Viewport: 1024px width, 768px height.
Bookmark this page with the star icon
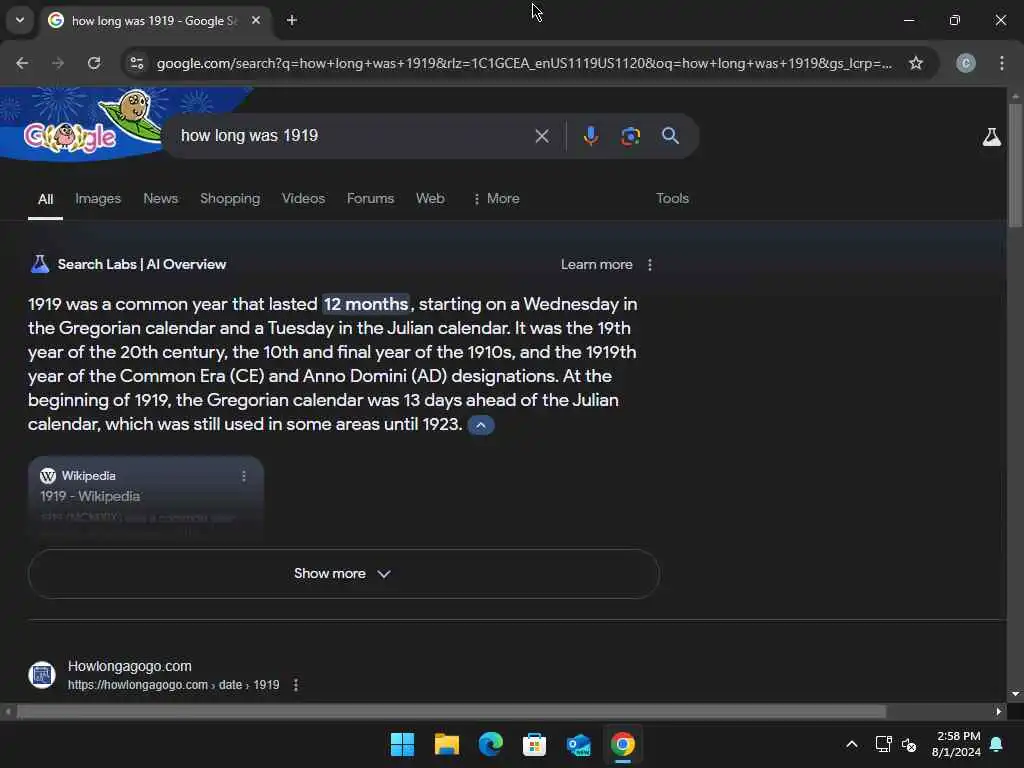tap(916, 63)
